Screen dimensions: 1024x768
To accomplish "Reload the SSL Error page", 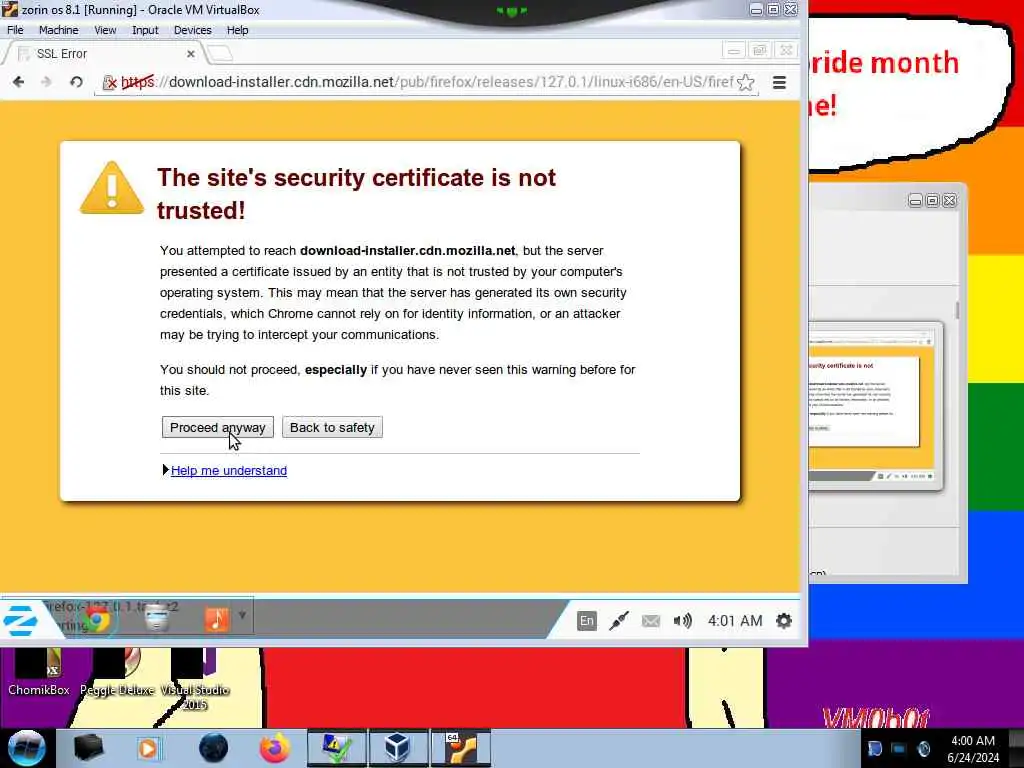I will tap(76, 82).
